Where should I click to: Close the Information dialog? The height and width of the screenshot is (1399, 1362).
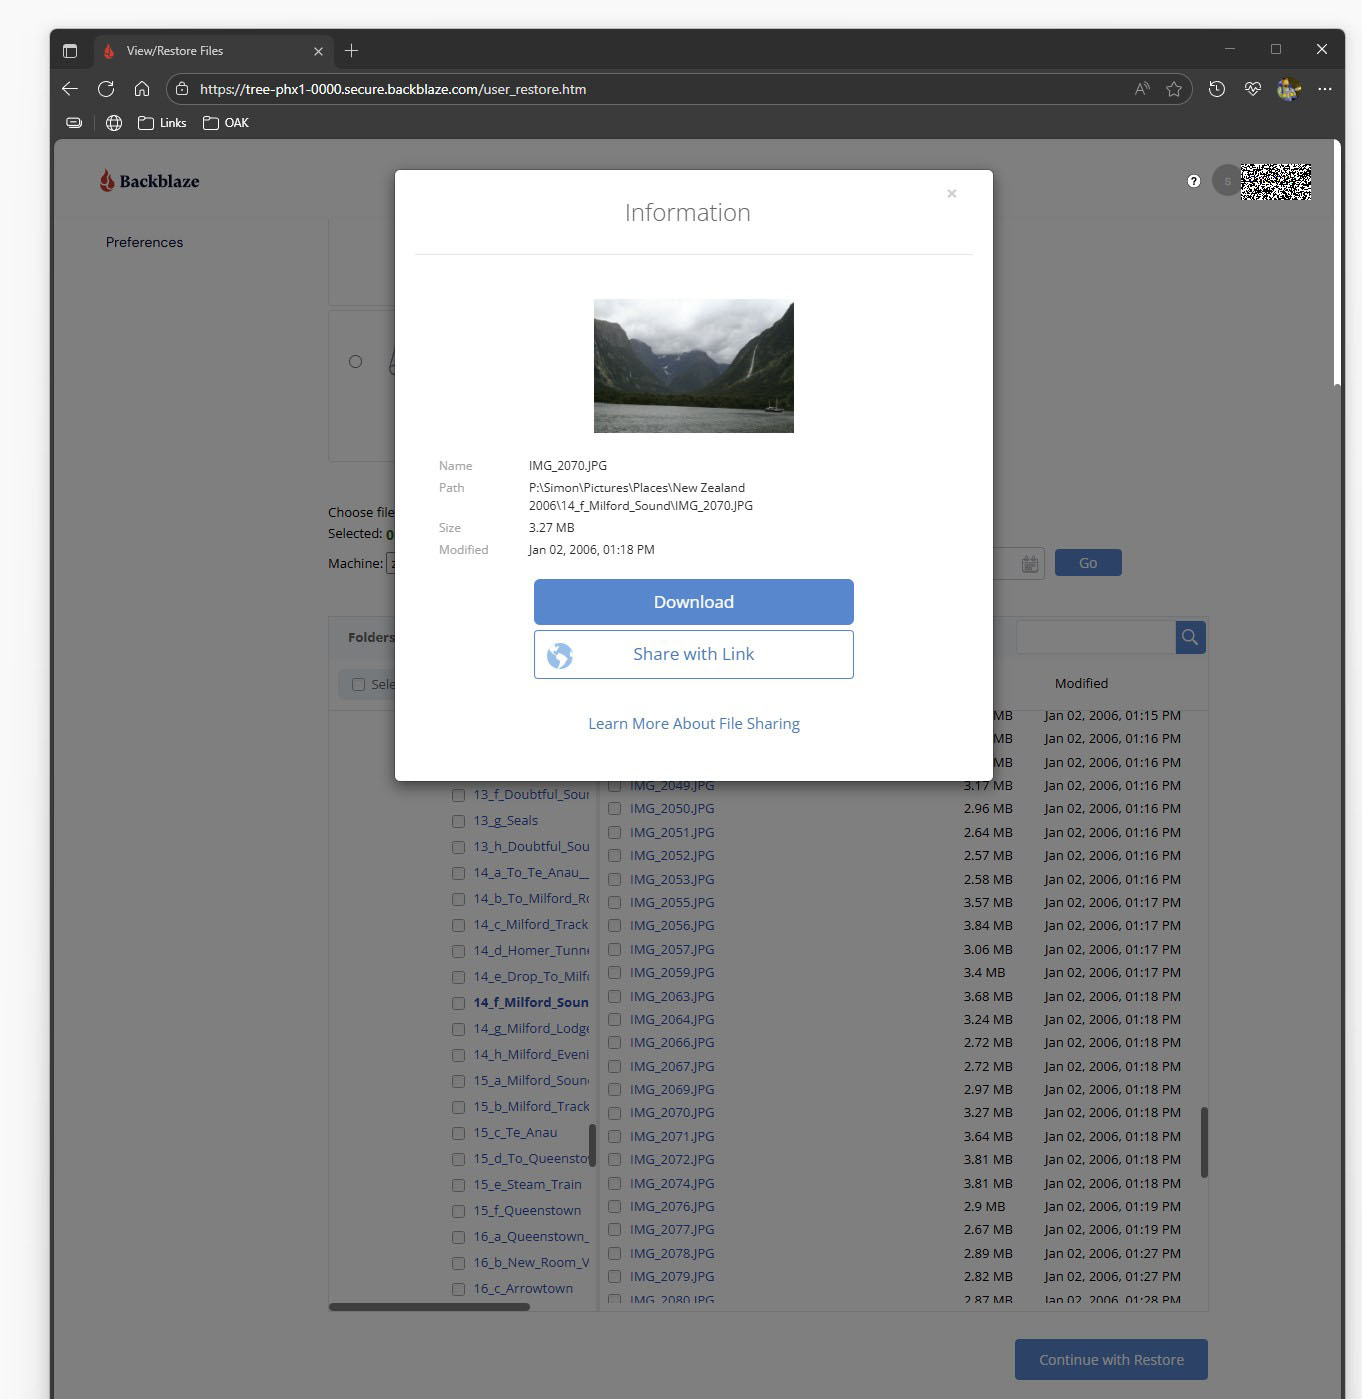[x=952, y=194]
